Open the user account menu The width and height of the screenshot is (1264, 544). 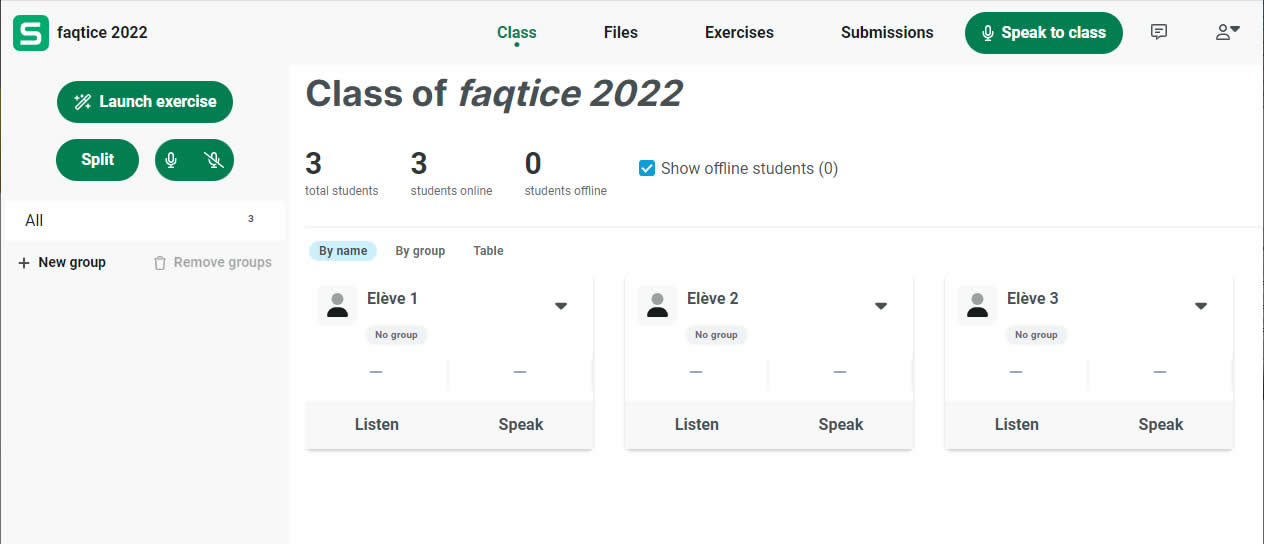point(1227,32)
